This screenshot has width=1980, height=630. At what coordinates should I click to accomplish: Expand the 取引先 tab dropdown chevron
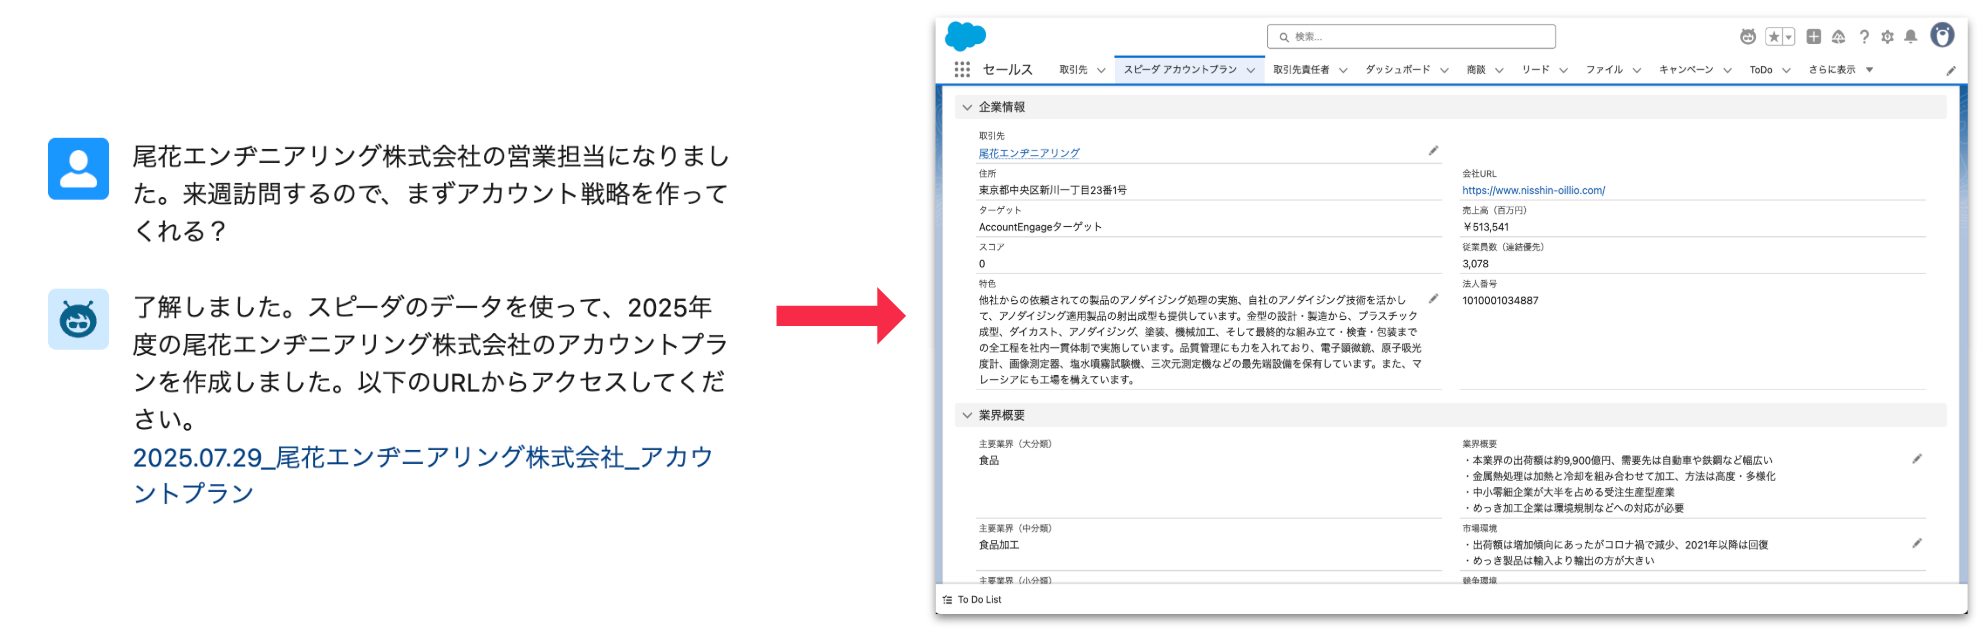point(1101,70)
